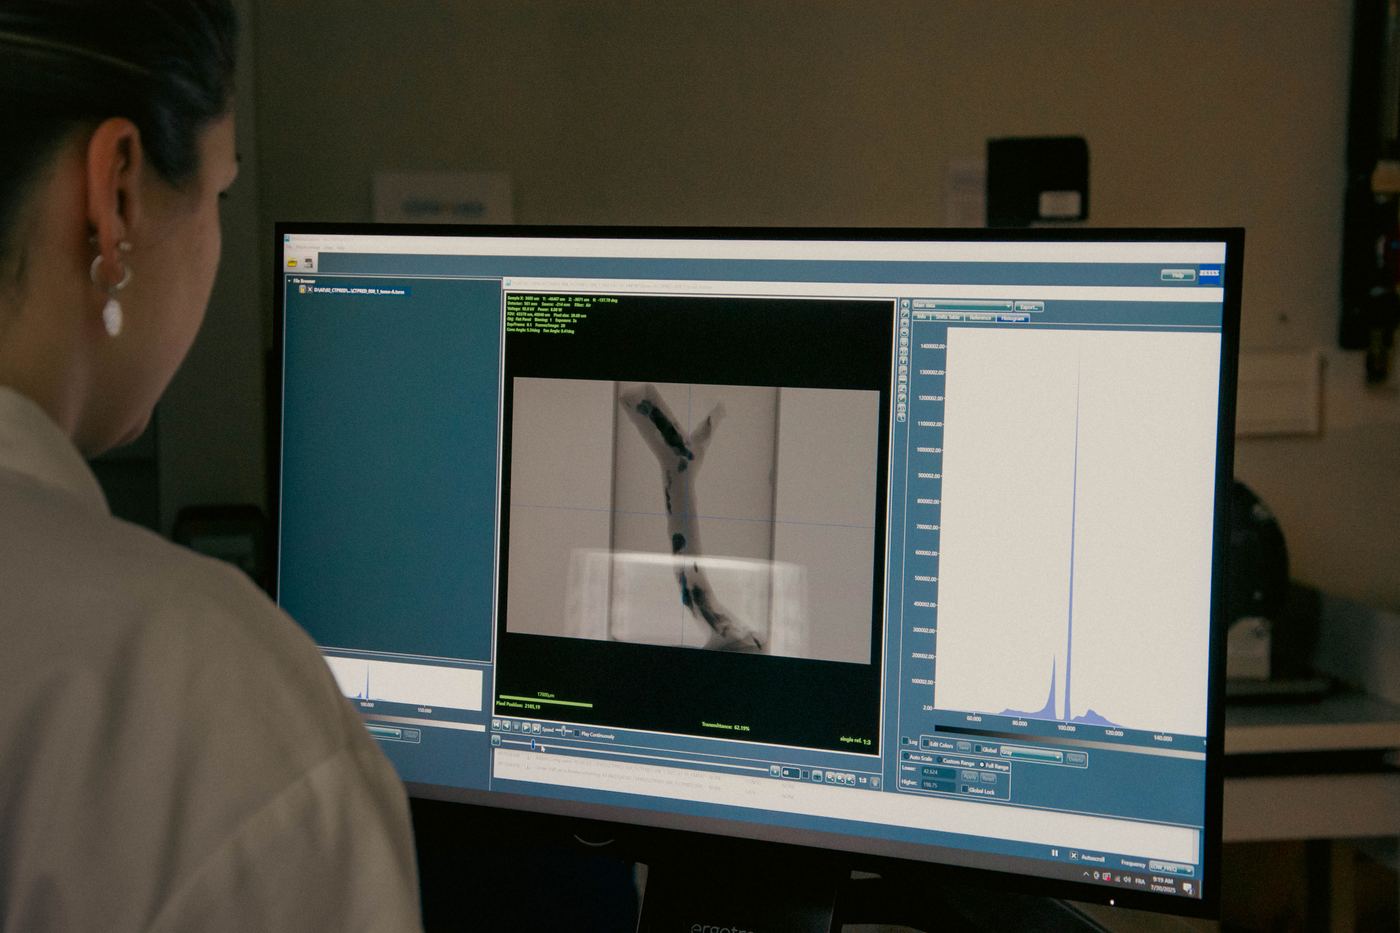Select the Histogram tab
Image resolution: width=1400 pixels, height=933 pixels.
[1013, 319]
